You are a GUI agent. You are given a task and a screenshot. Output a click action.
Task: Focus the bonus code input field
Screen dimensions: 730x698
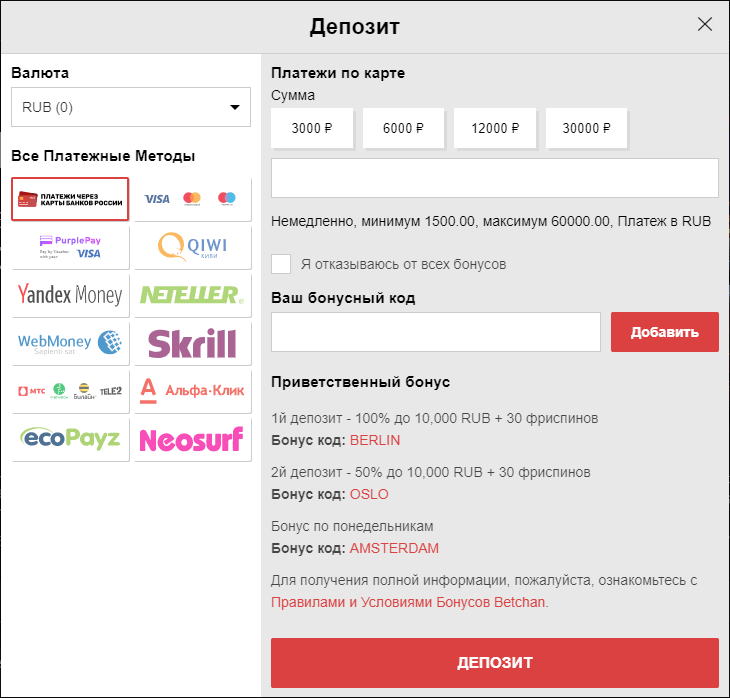pyautogui.click(x=436, y=332)
